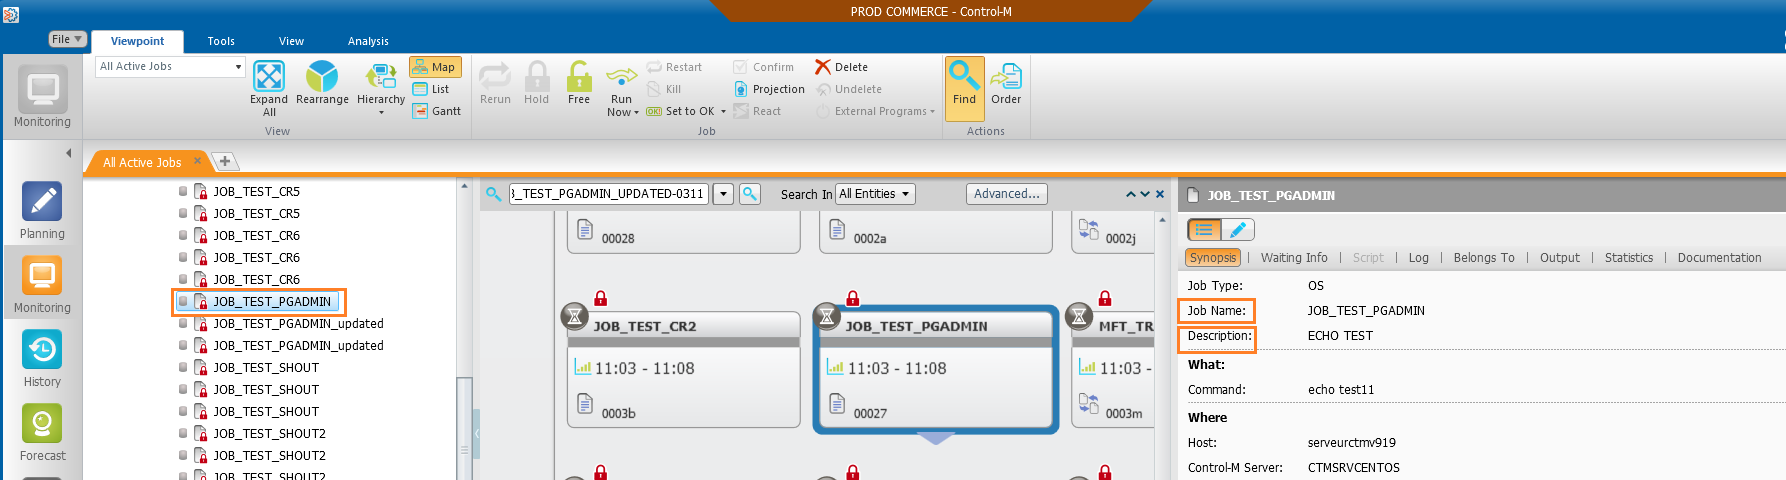This screenshot has width=1786, height=480.
Task: Open Monitoring domain with orange icon
Action: (x=42, y=285)
